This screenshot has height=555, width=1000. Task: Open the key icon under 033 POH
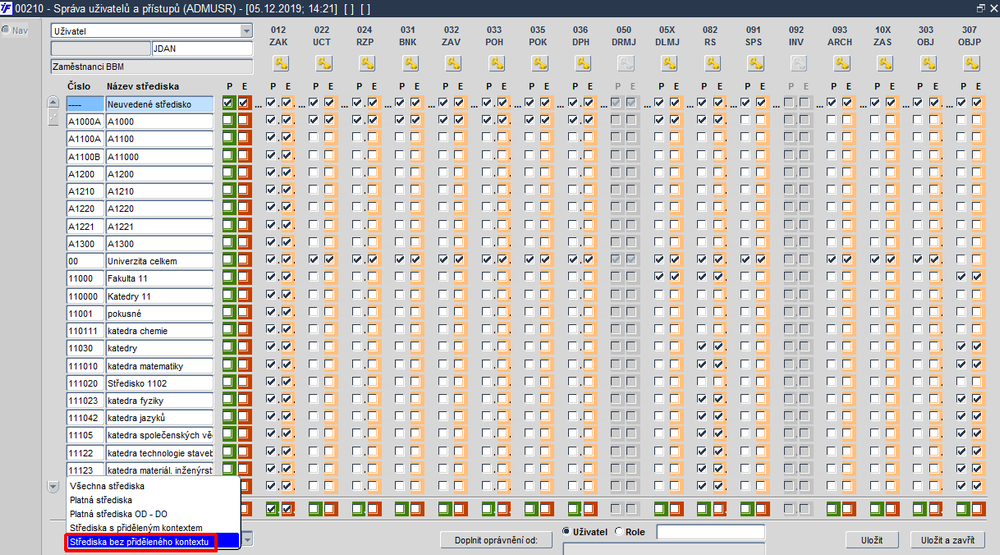tap(497, 63)
